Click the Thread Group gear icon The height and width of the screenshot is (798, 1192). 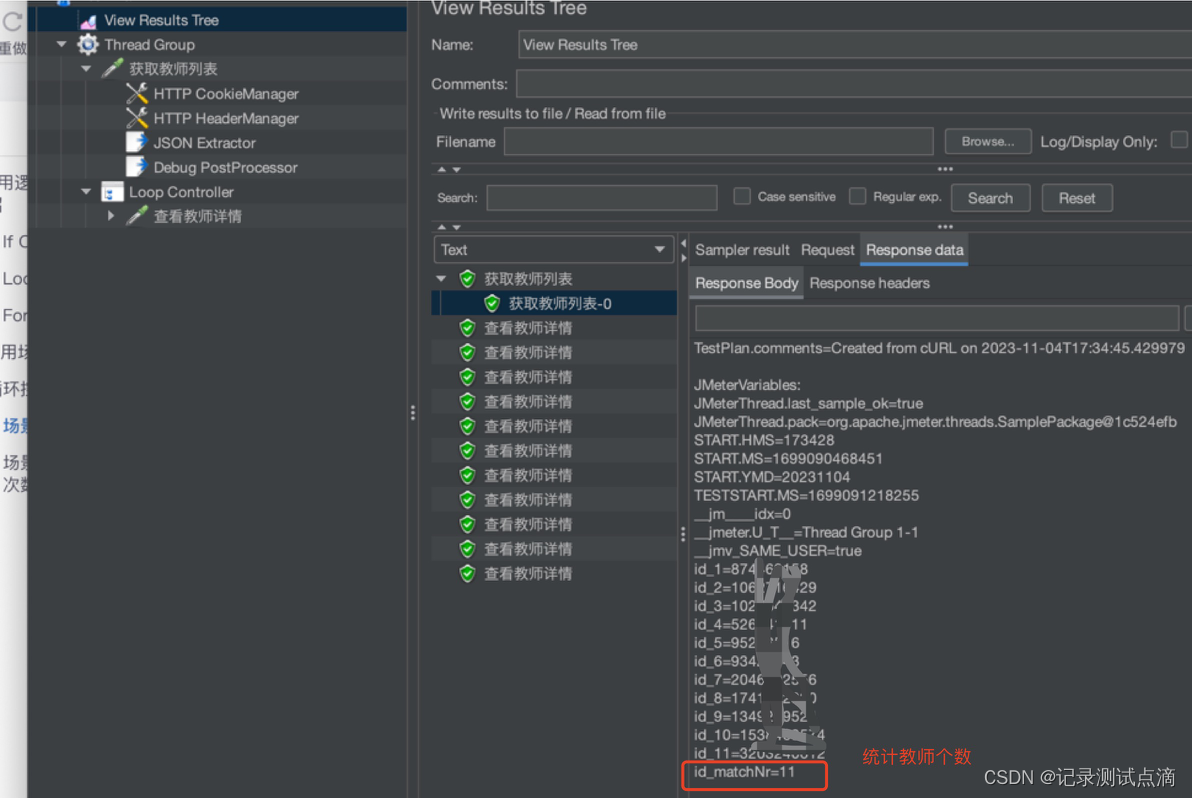click(87, 44)
